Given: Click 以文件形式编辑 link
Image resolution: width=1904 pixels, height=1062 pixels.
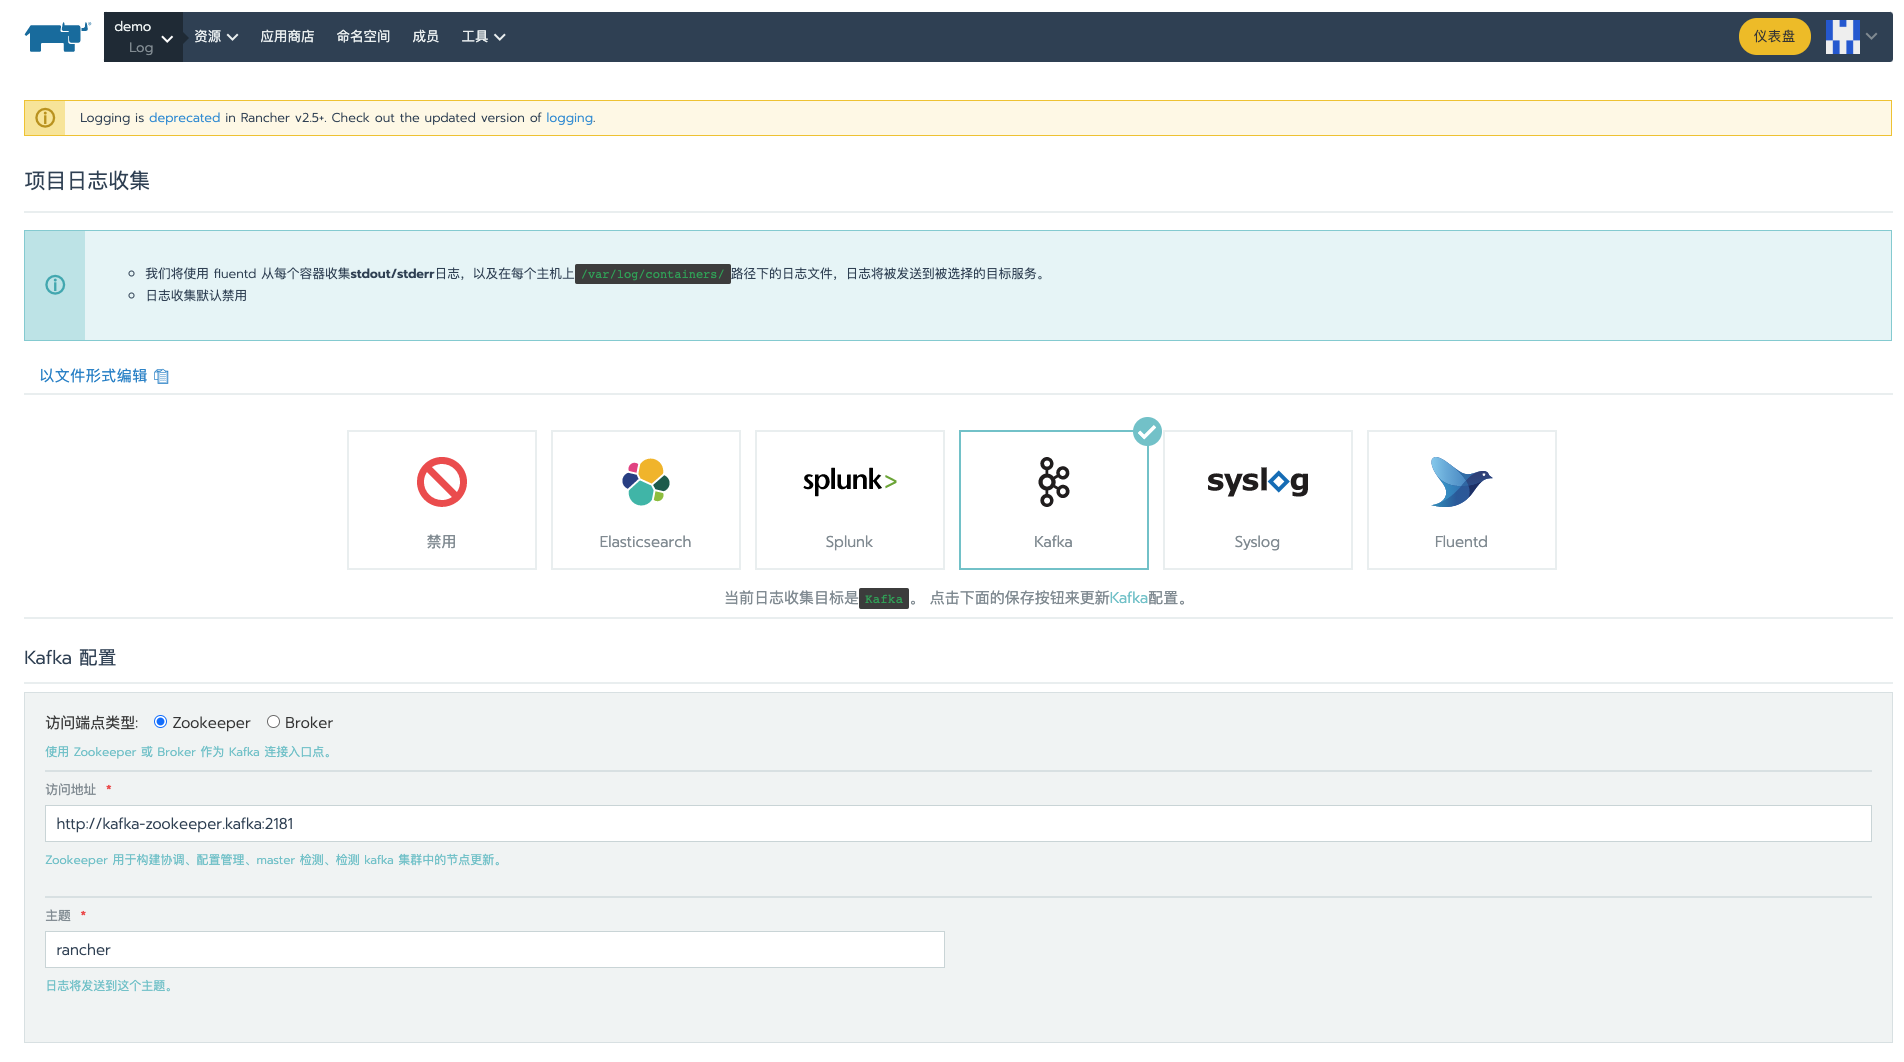Looking at the screenshot, I should pyautogui.click(x=93, y=376).
